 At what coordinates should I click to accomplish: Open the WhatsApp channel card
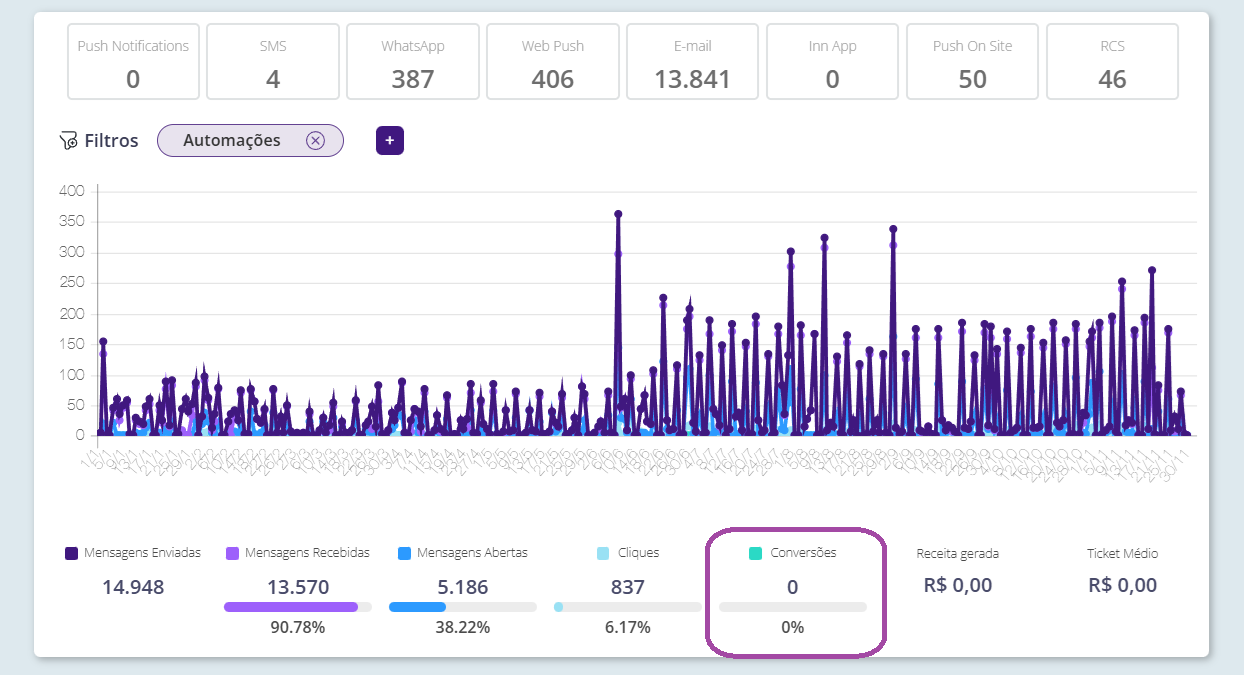413,62
